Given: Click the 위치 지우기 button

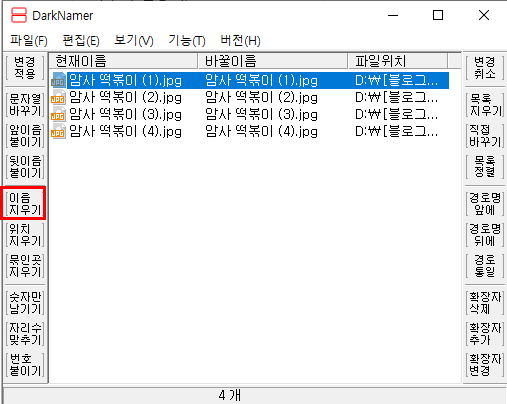Looking at the screenshot, I should 25,235.
